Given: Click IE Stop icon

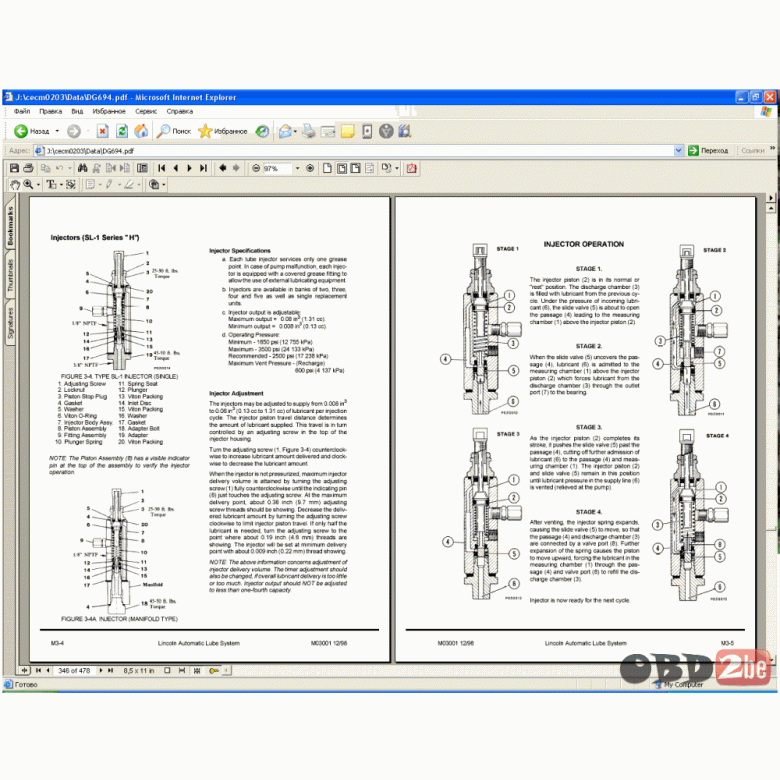Looking at the screenshot, I should pos(102,131).
